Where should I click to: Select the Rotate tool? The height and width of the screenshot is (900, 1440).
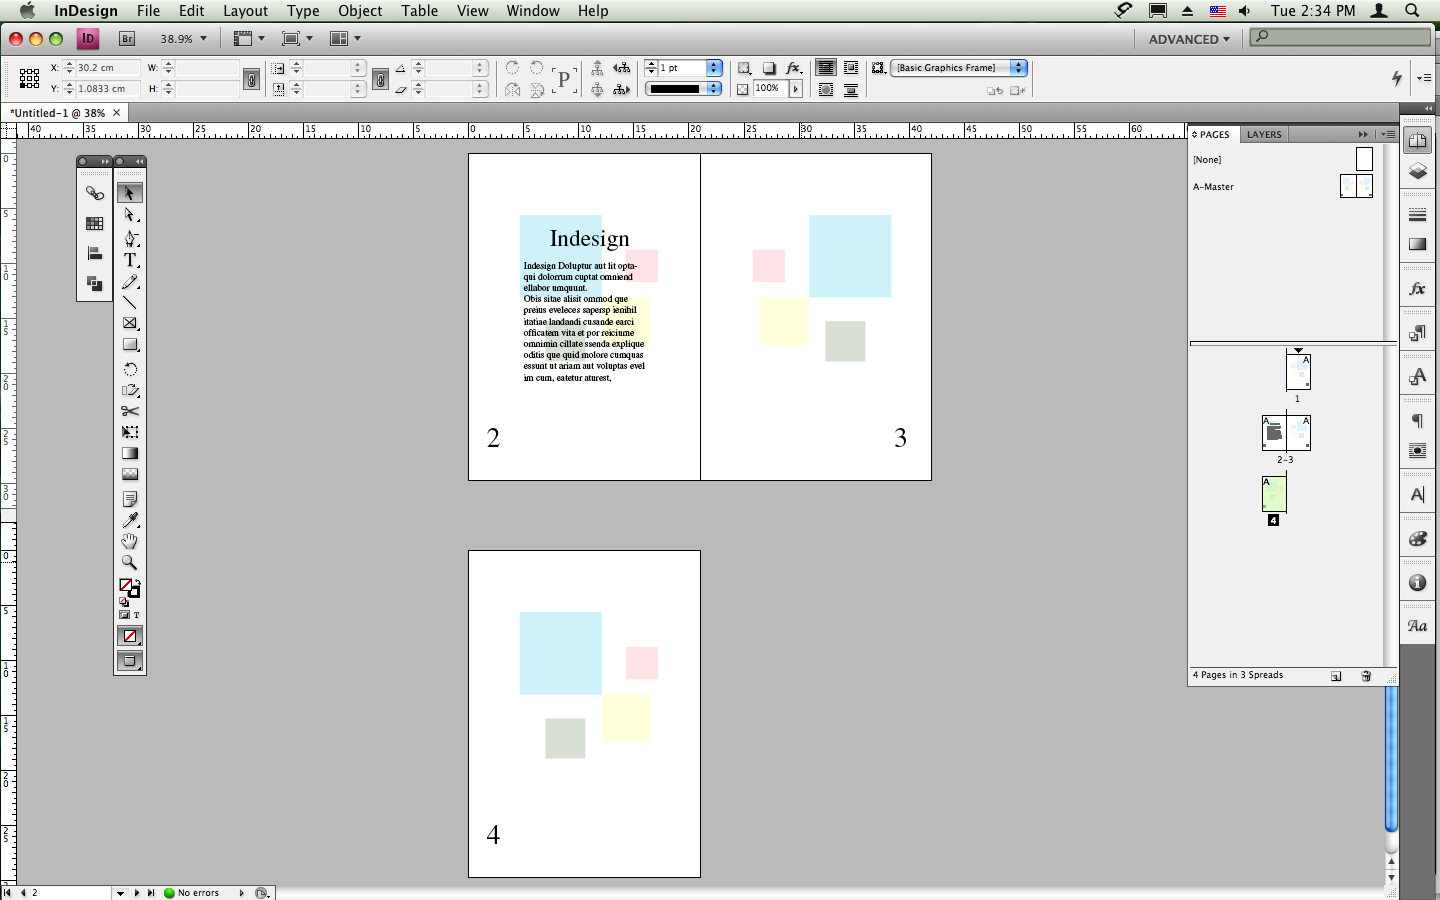tap(130, 369)
